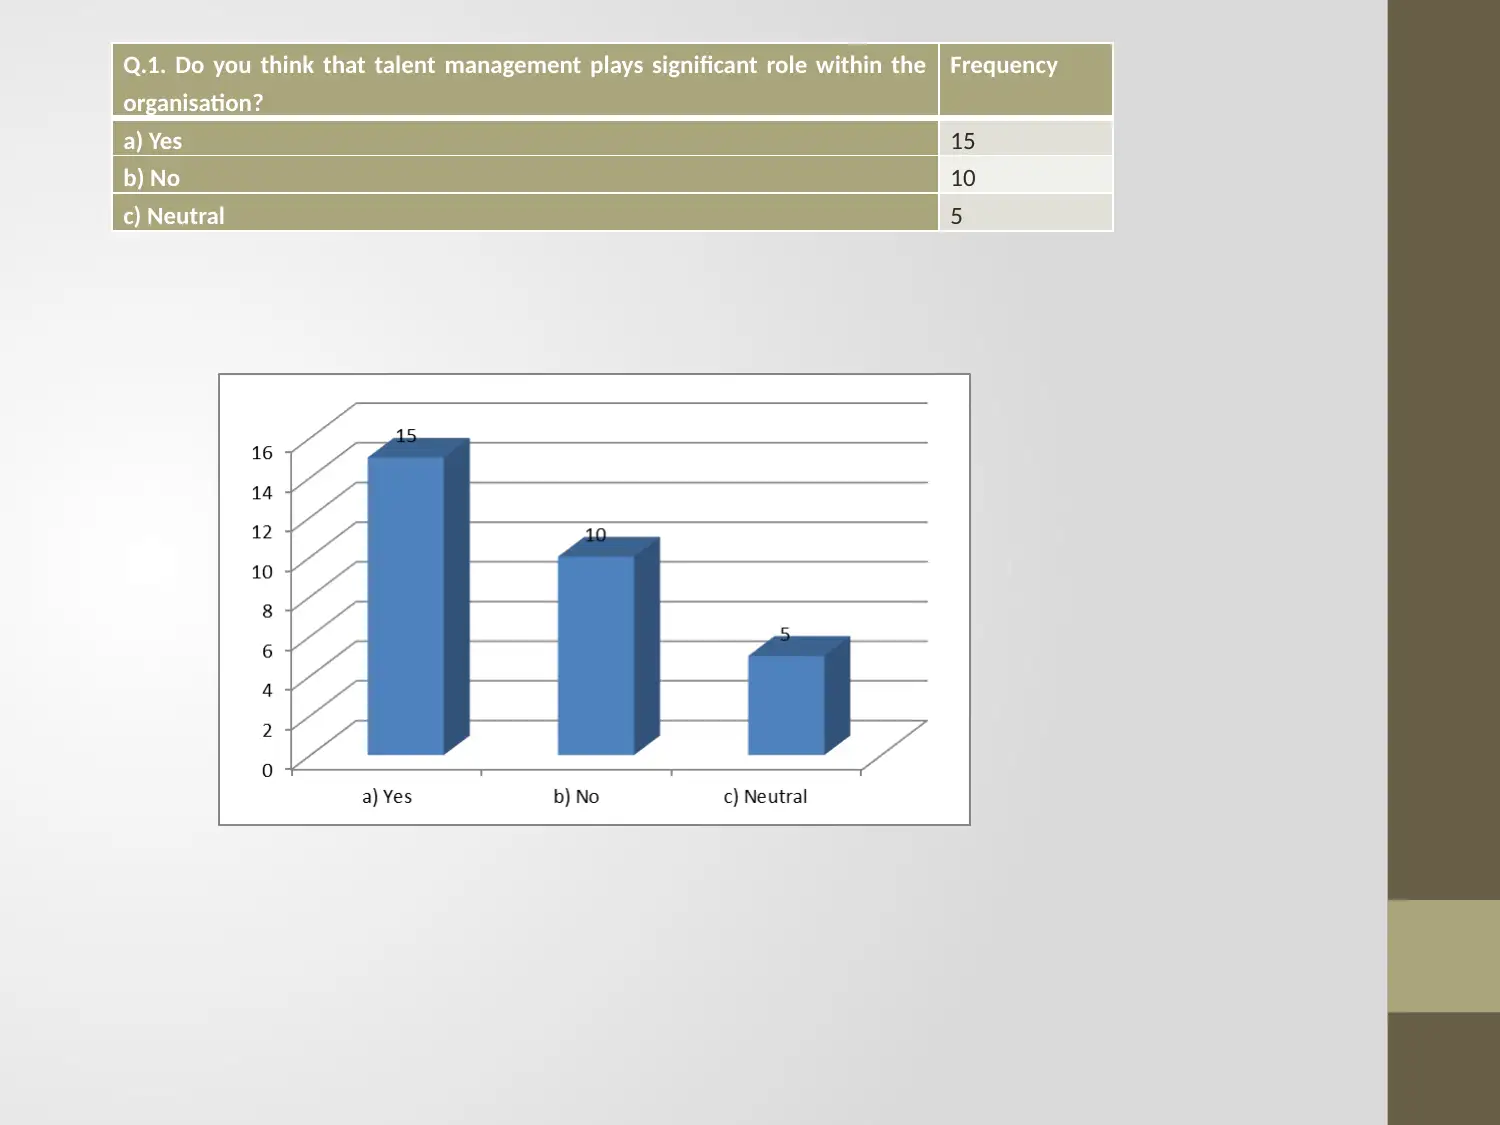Click the data label 15 above Yes bar
The height and width of the screenshot is (1125, 1500).
406,436
